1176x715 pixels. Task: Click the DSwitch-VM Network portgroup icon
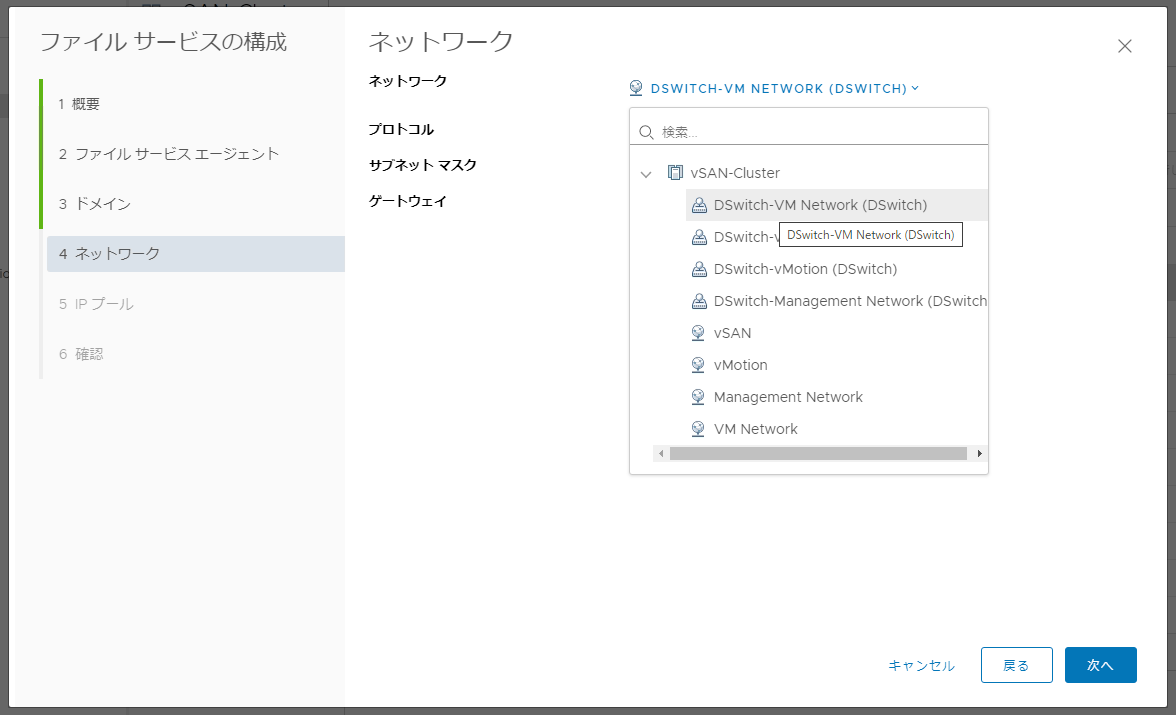click(699, 205)
